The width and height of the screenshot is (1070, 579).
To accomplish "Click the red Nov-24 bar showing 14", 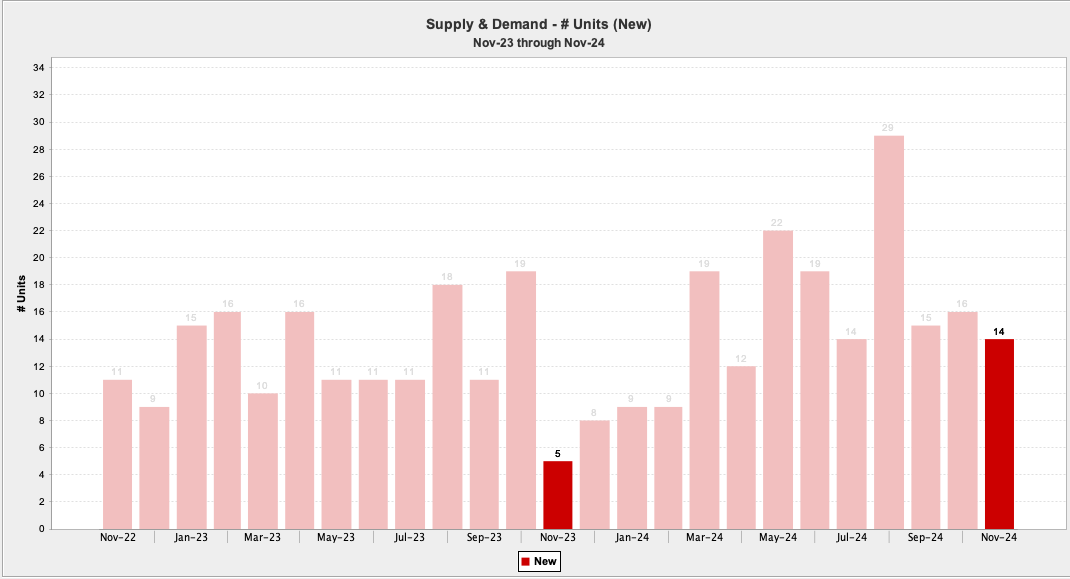I will pos(999,434).
